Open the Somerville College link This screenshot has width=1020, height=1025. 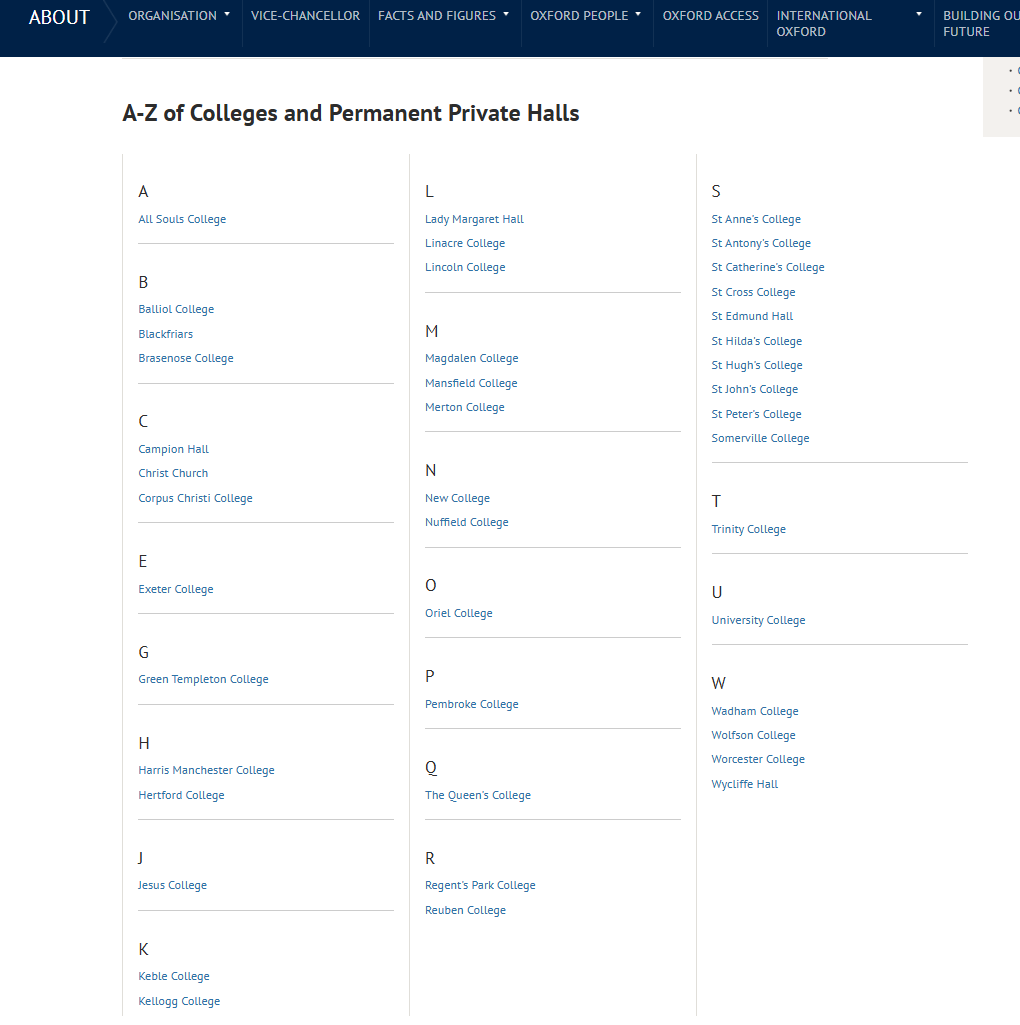pyautogui.click(x=760, y=439)
